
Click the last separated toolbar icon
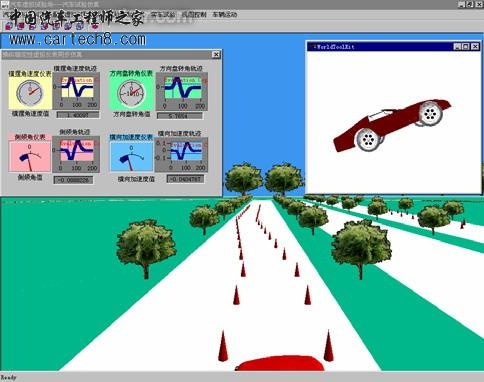click(94, 26)
